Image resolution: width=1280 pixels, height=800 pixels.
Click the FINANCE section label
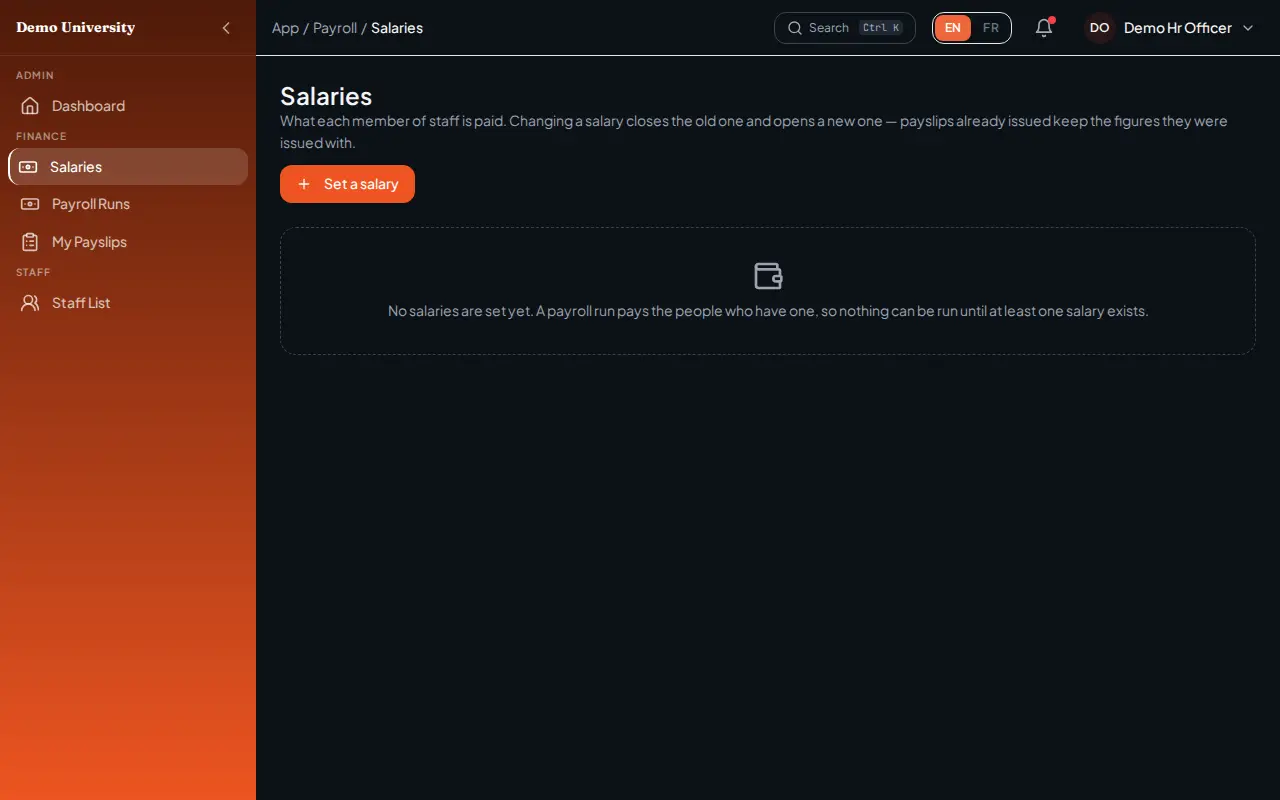[x=41, y=136]
